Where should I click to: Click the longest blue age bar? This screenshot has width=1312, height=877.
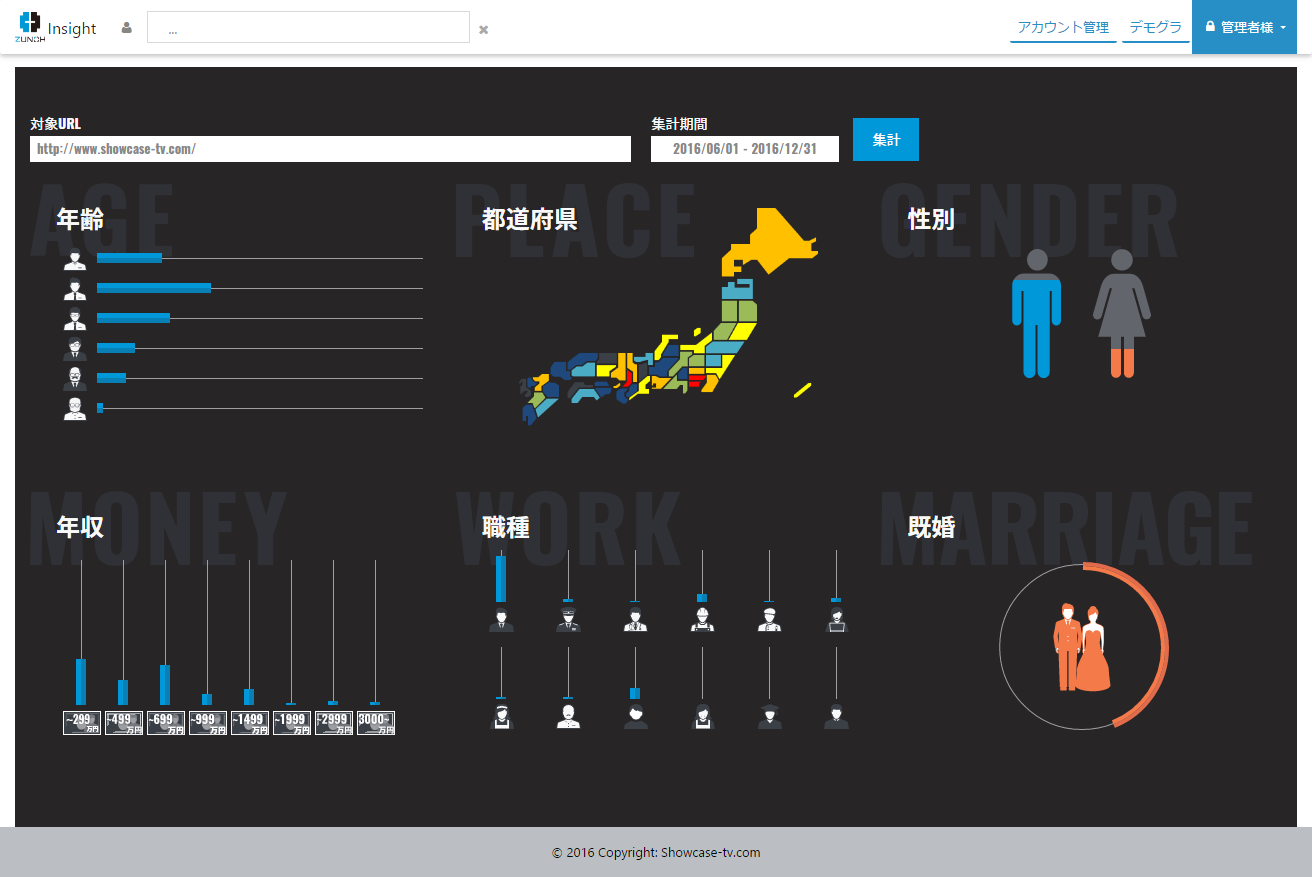click(154, 288)
